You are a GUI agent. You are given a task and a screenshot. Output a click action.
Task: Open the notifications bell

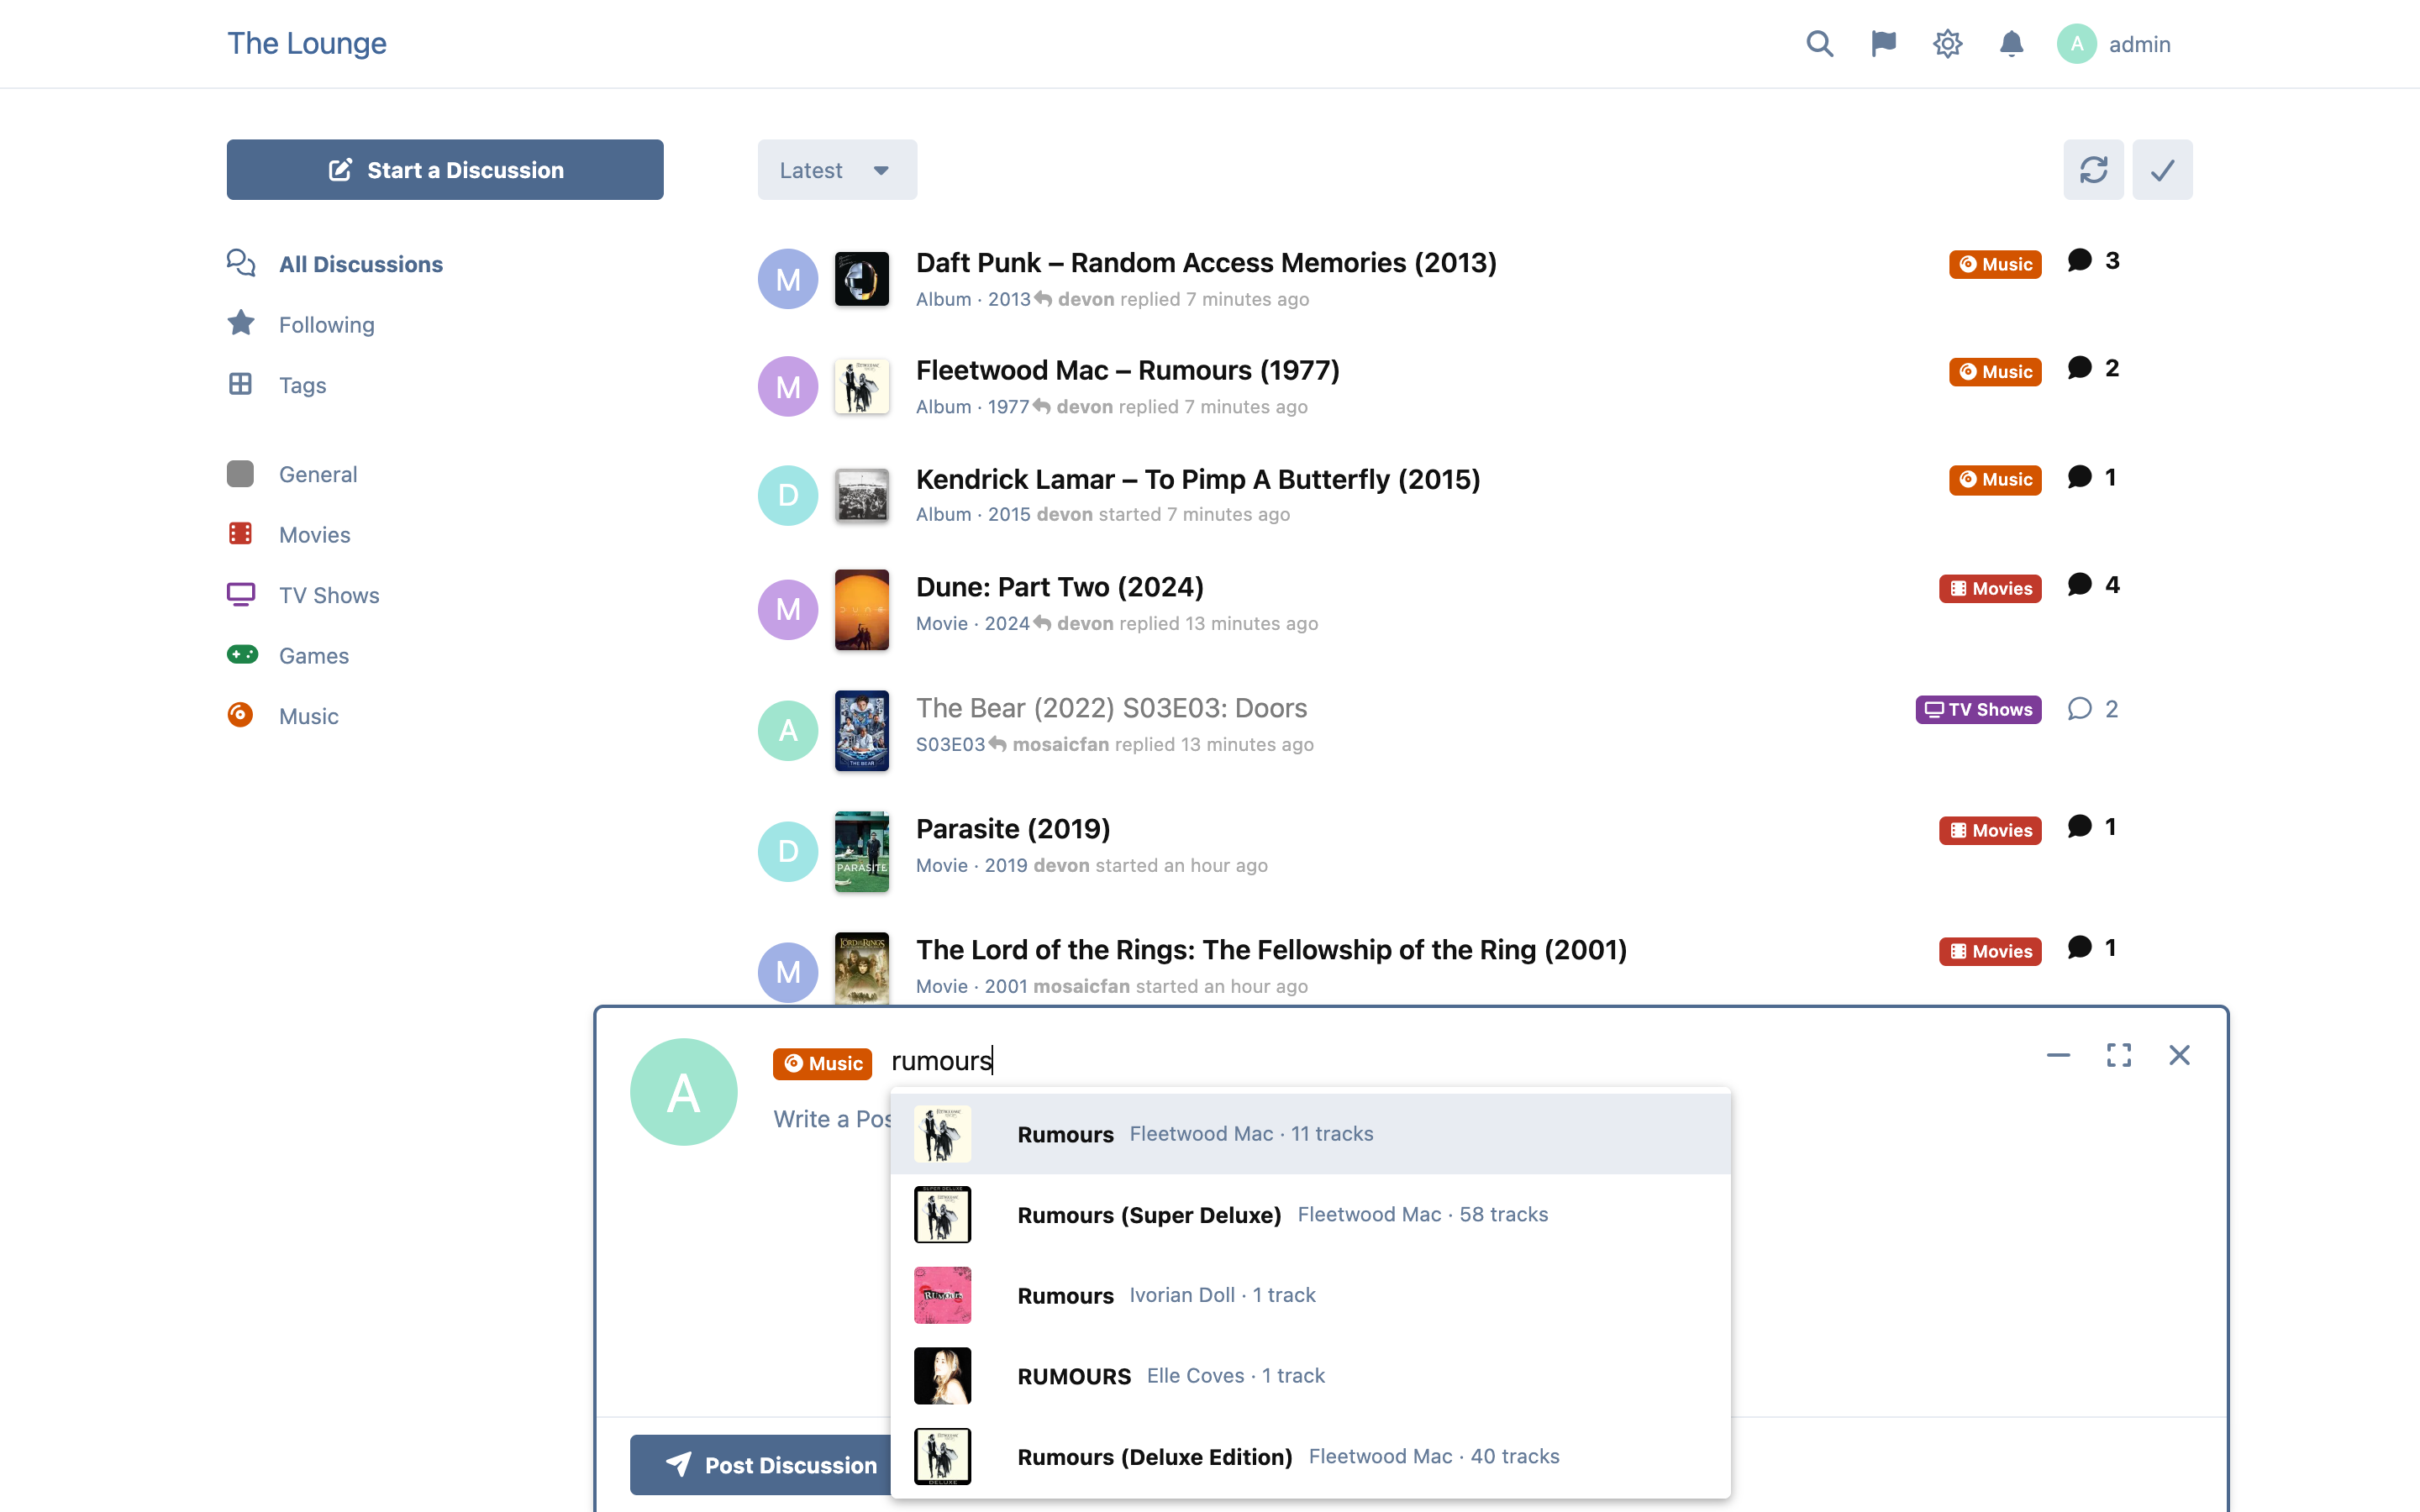[x=2011, y=44]
